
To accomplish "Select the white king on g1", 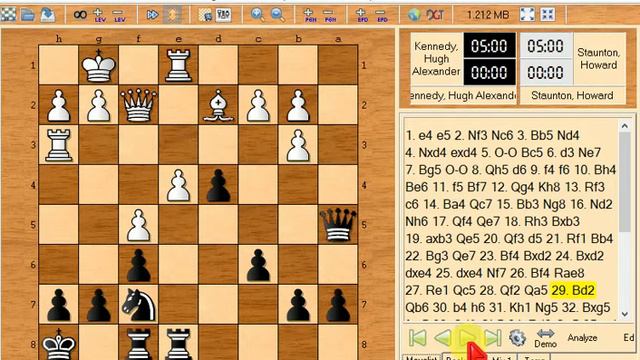I will pyautogui.click(x=99, y=65).
